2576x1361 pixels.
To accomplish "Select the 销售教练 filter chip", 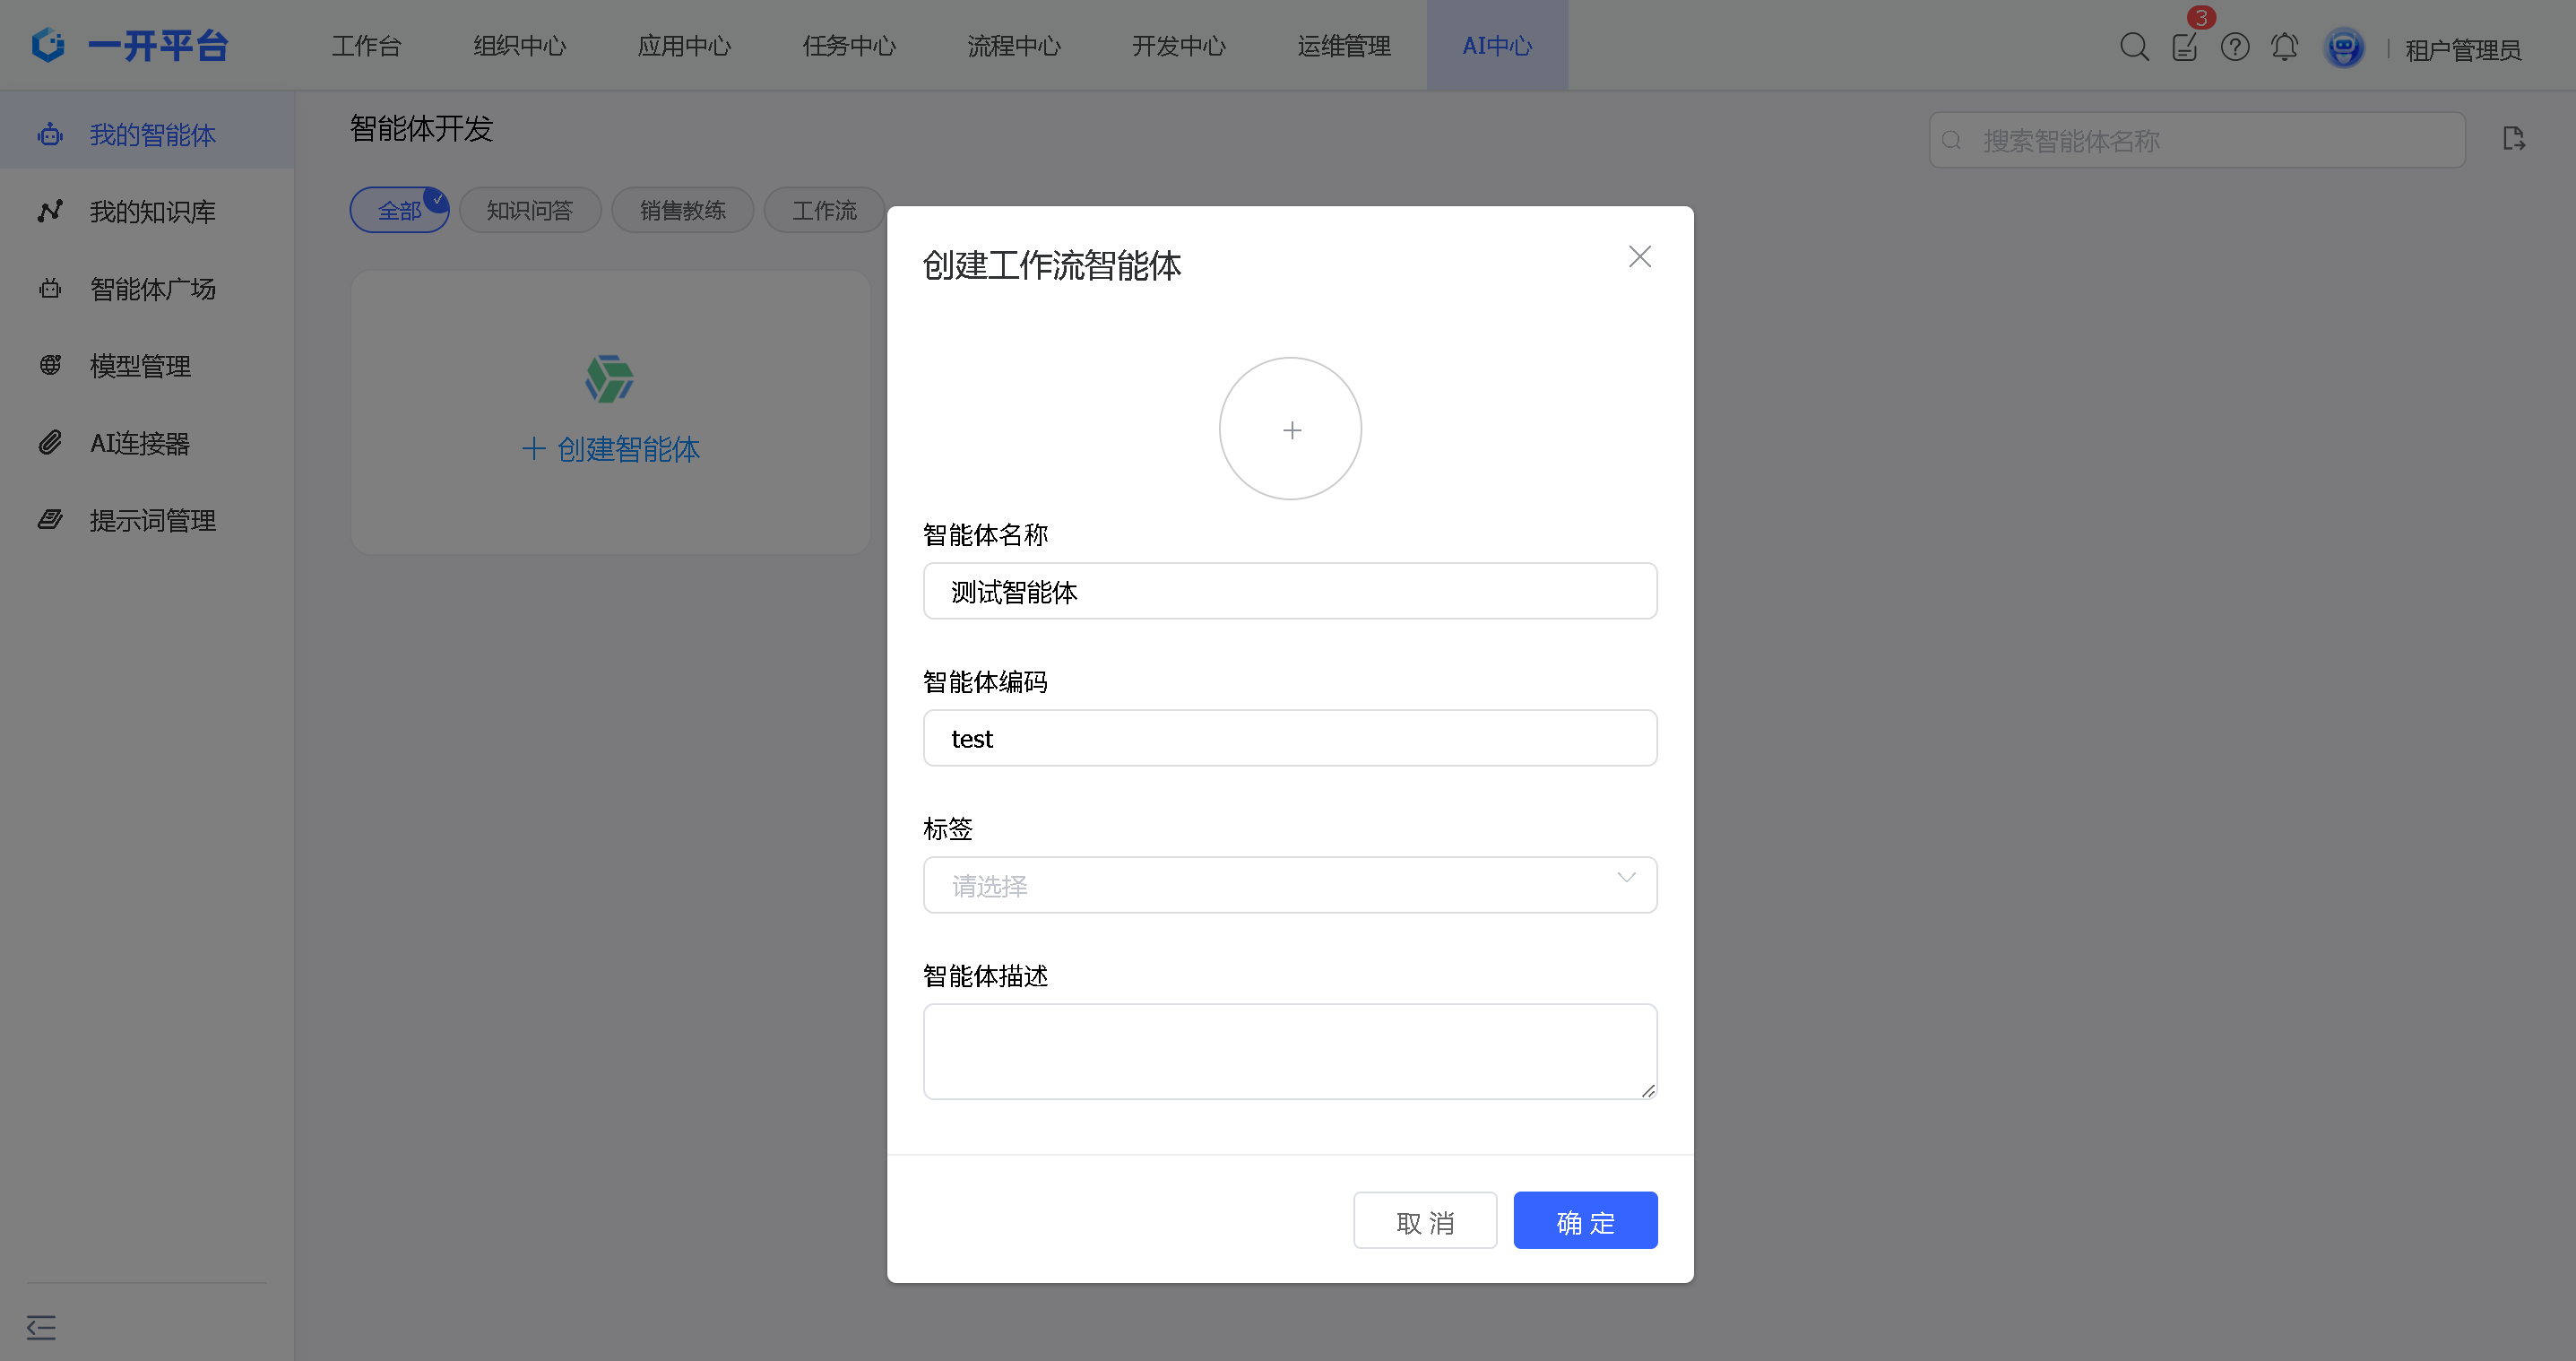I will point(682,210).
